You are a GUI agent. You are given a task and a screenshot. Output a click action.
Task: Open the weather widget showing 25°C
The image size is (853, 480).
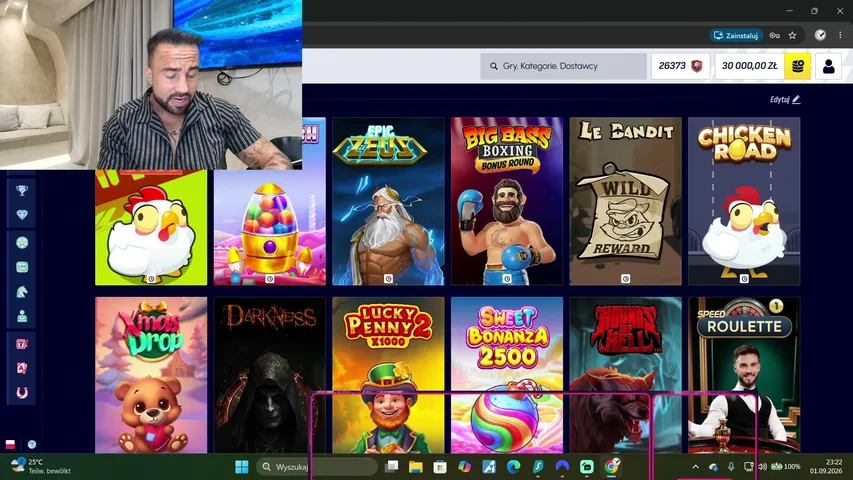point(41,466)
